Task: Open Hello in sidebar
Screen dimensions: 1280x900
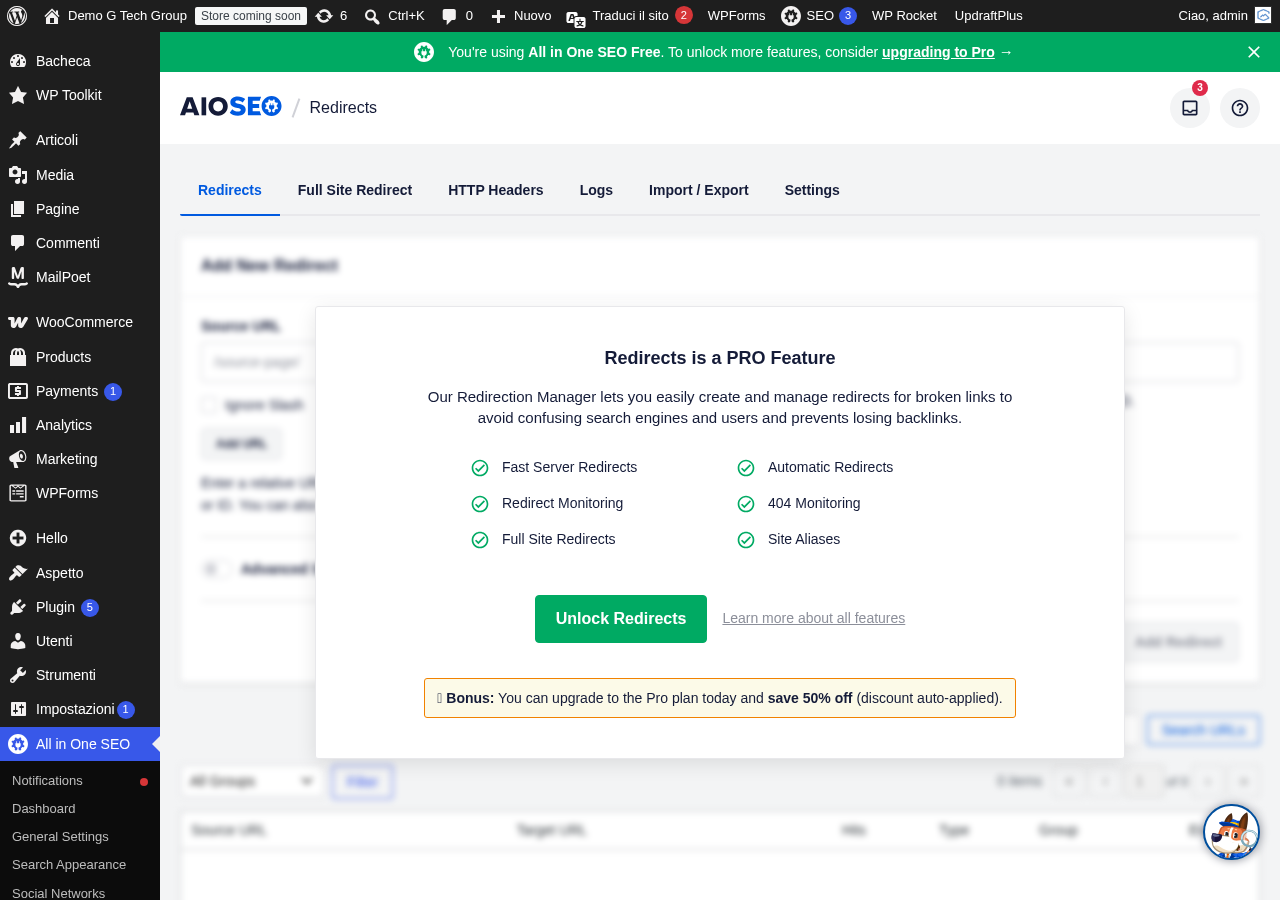Action: pyautogui.click(x=80, y=538)
